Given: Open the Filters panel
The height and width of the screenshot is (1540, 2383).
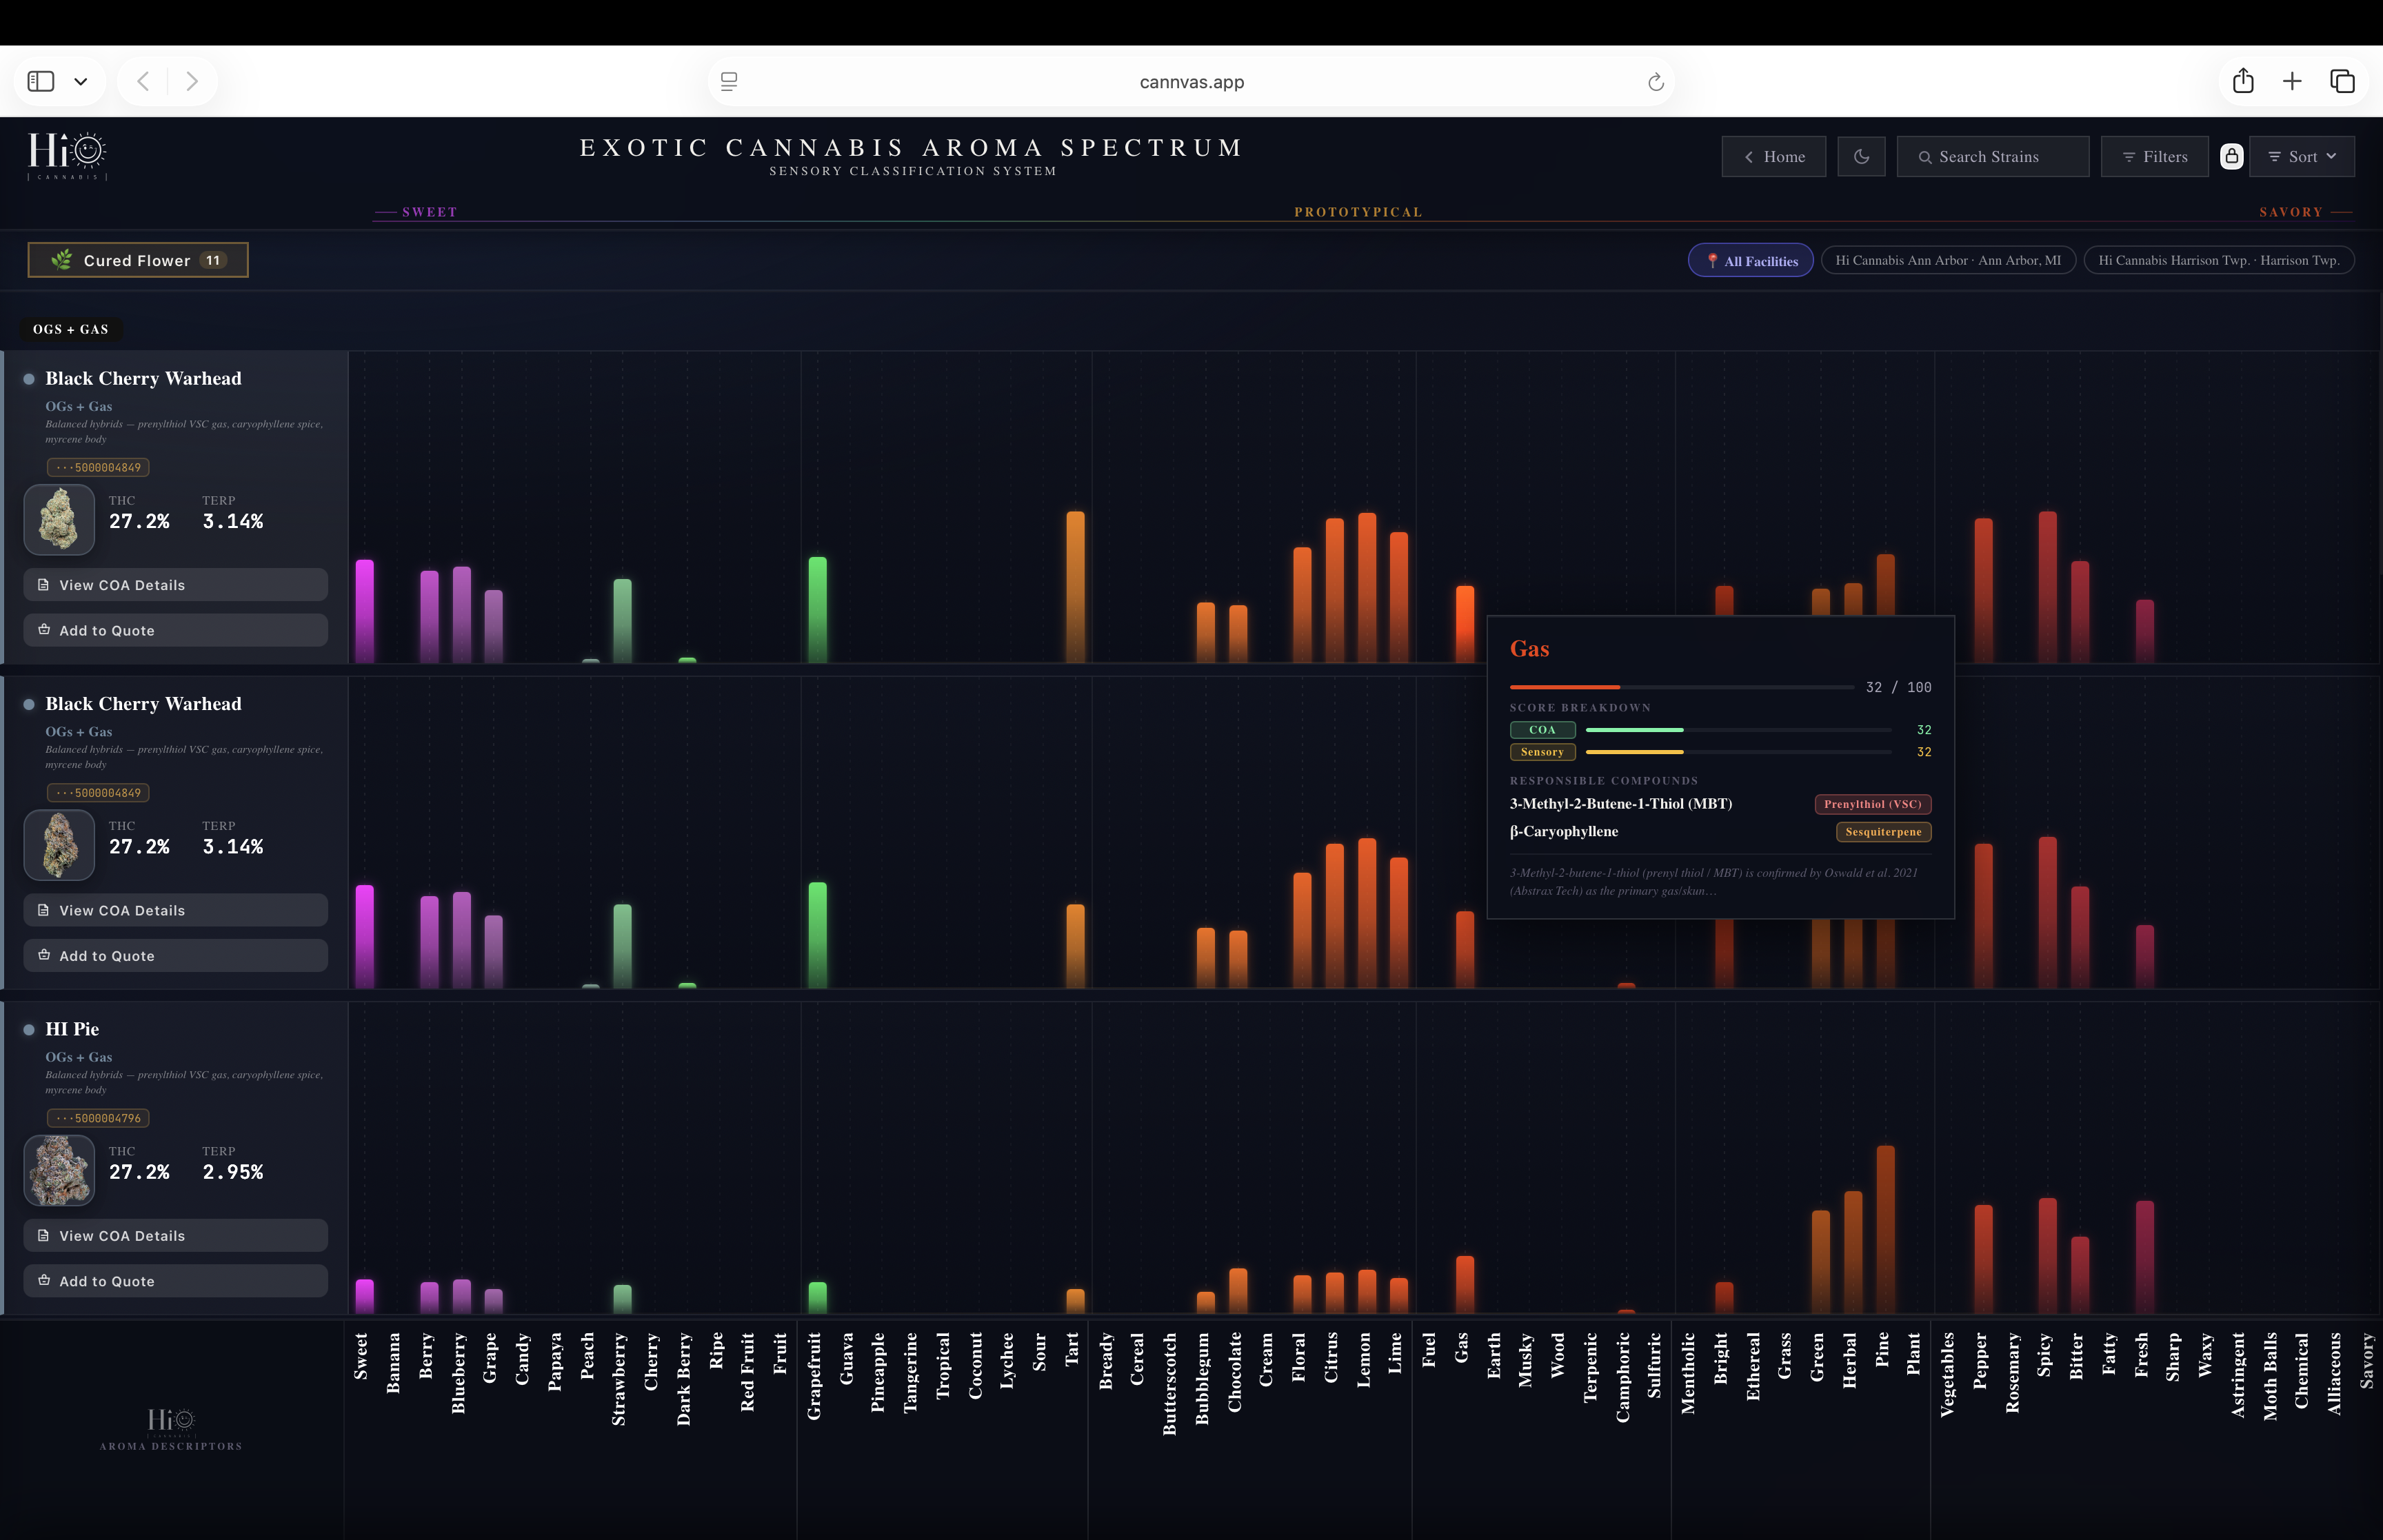Looking at the screenshot, I should point(2154,157).
